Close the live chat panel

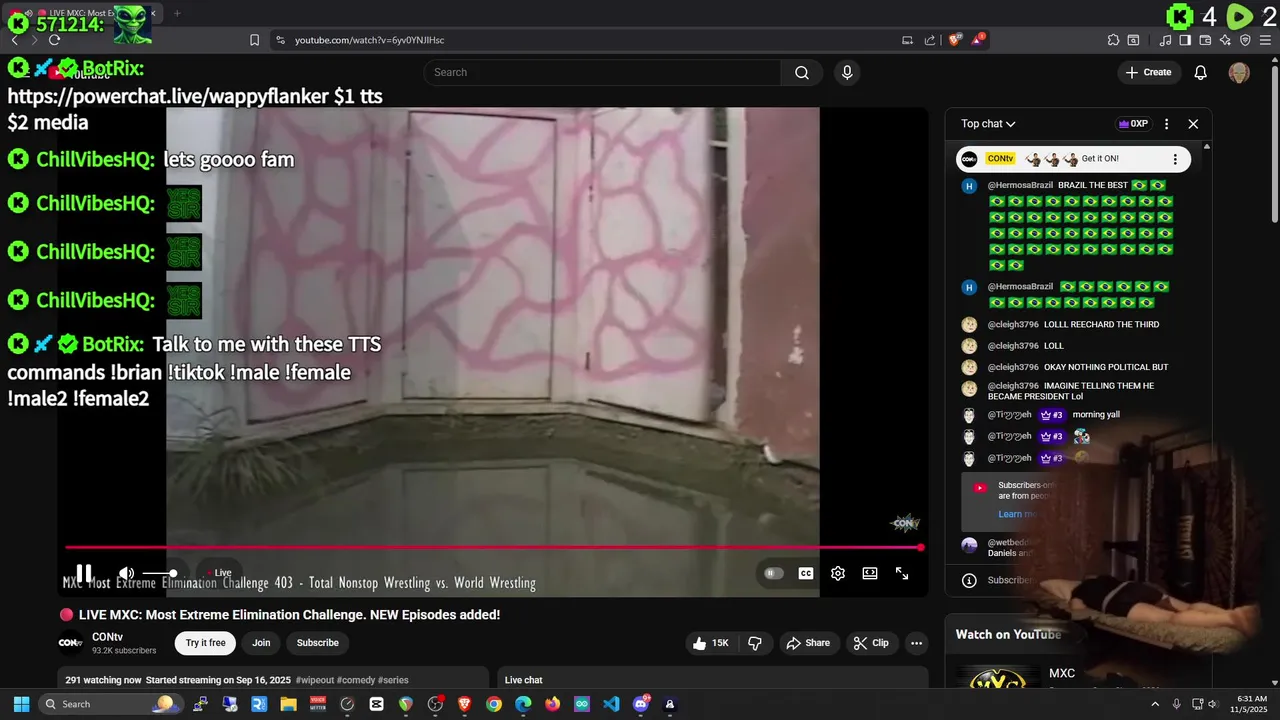tap(1193, 124)
